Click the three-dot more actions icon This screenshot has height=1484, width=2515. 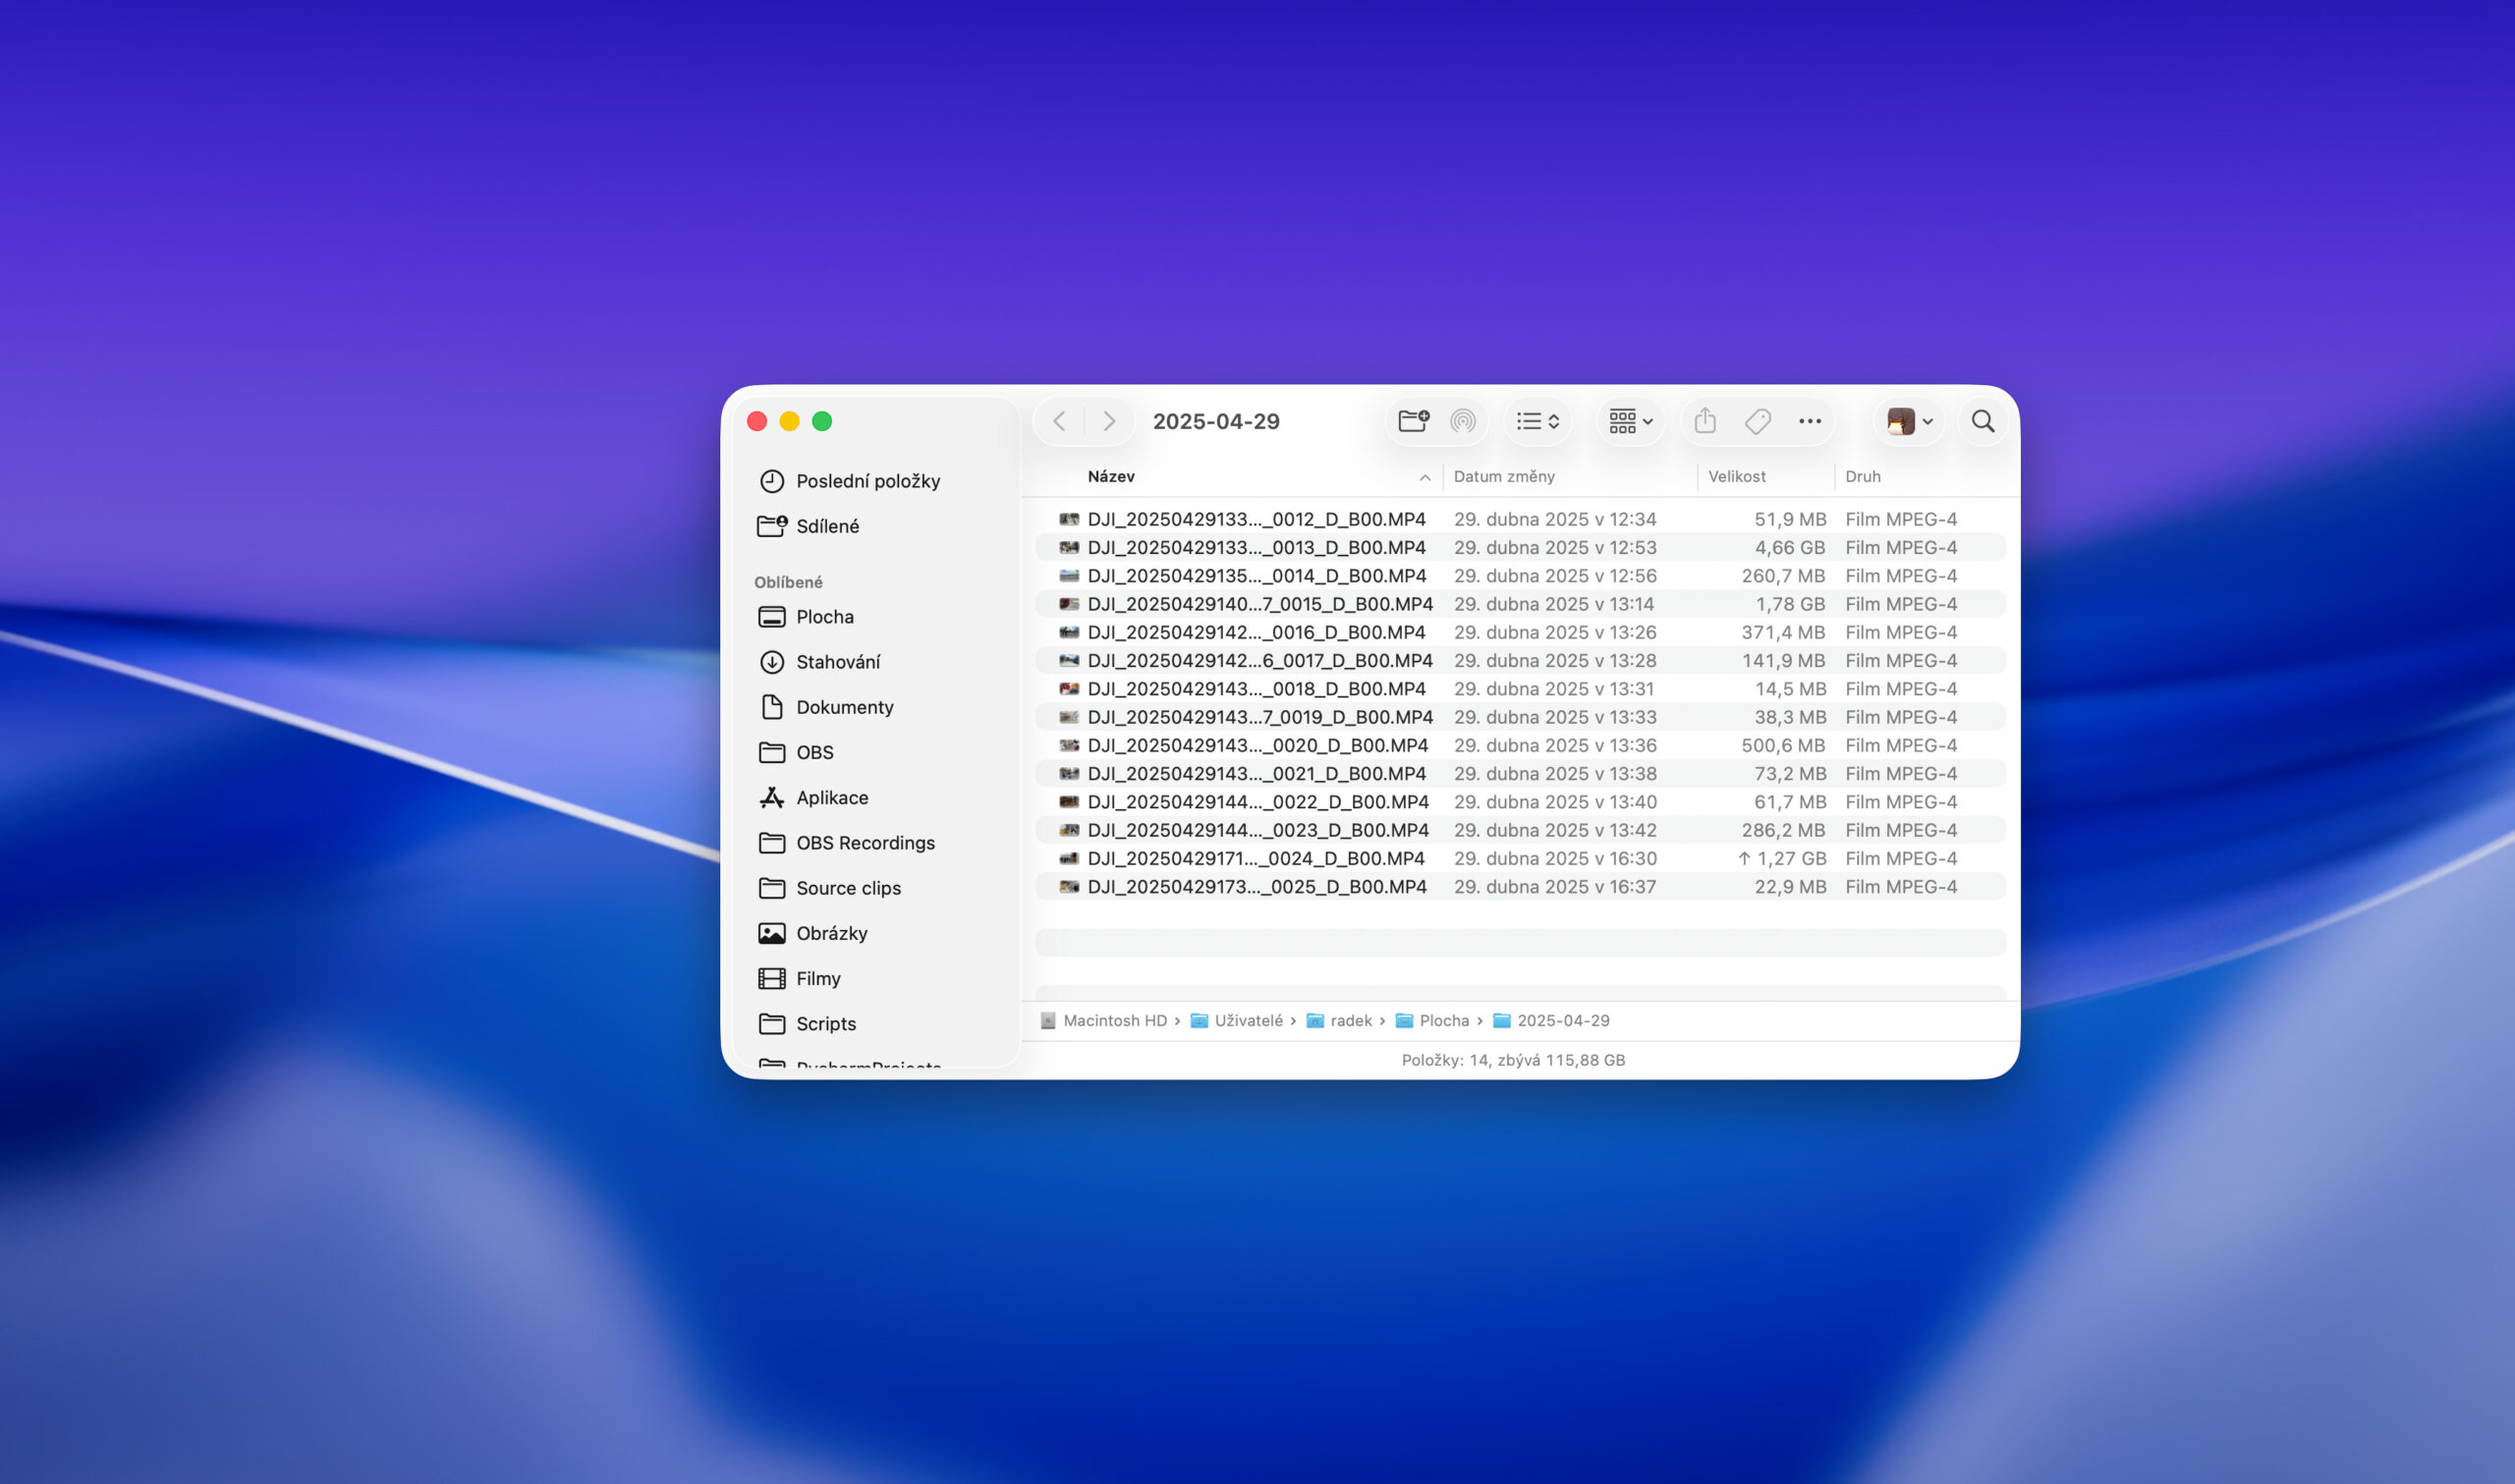[x=1809, y=421]
